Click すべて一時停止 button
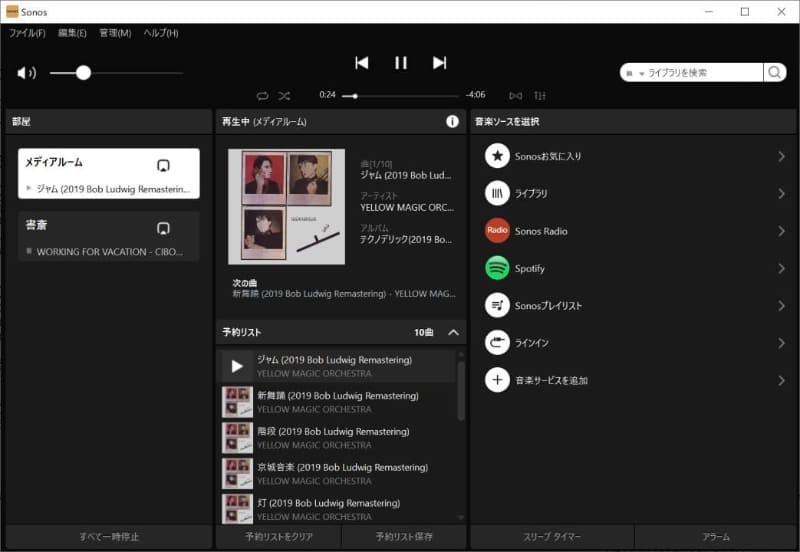Viewport: 800px width, 552px height. tap(109, 537)
